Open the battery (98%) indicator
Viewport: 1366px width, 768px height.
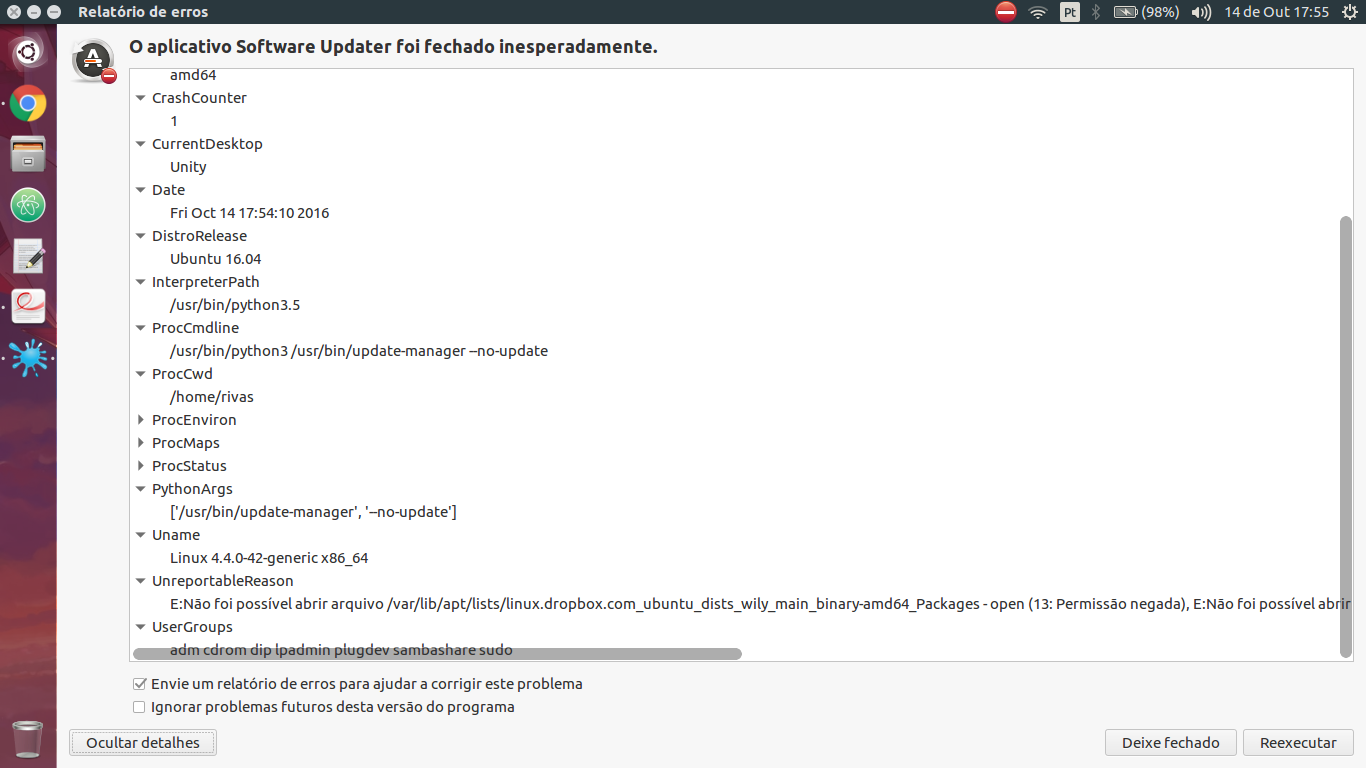[1146, 12]
